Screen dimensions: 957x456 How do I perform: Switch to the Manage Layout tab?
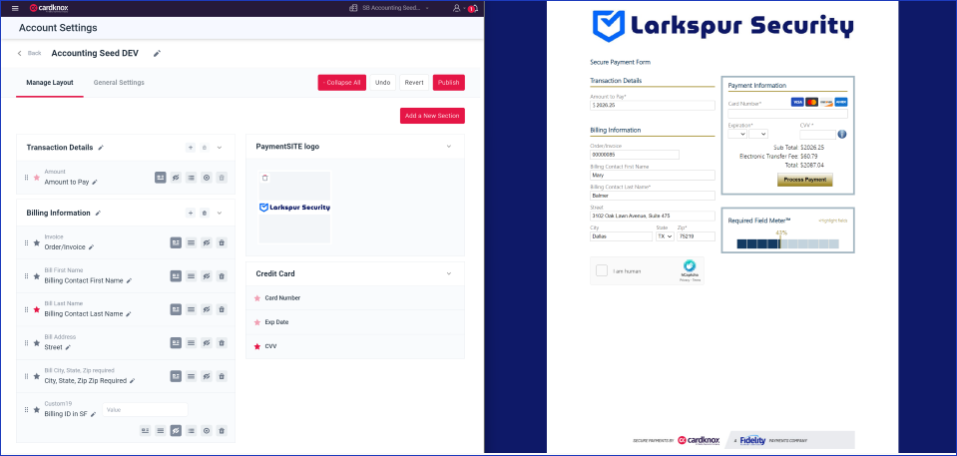[x=50, y=82]
